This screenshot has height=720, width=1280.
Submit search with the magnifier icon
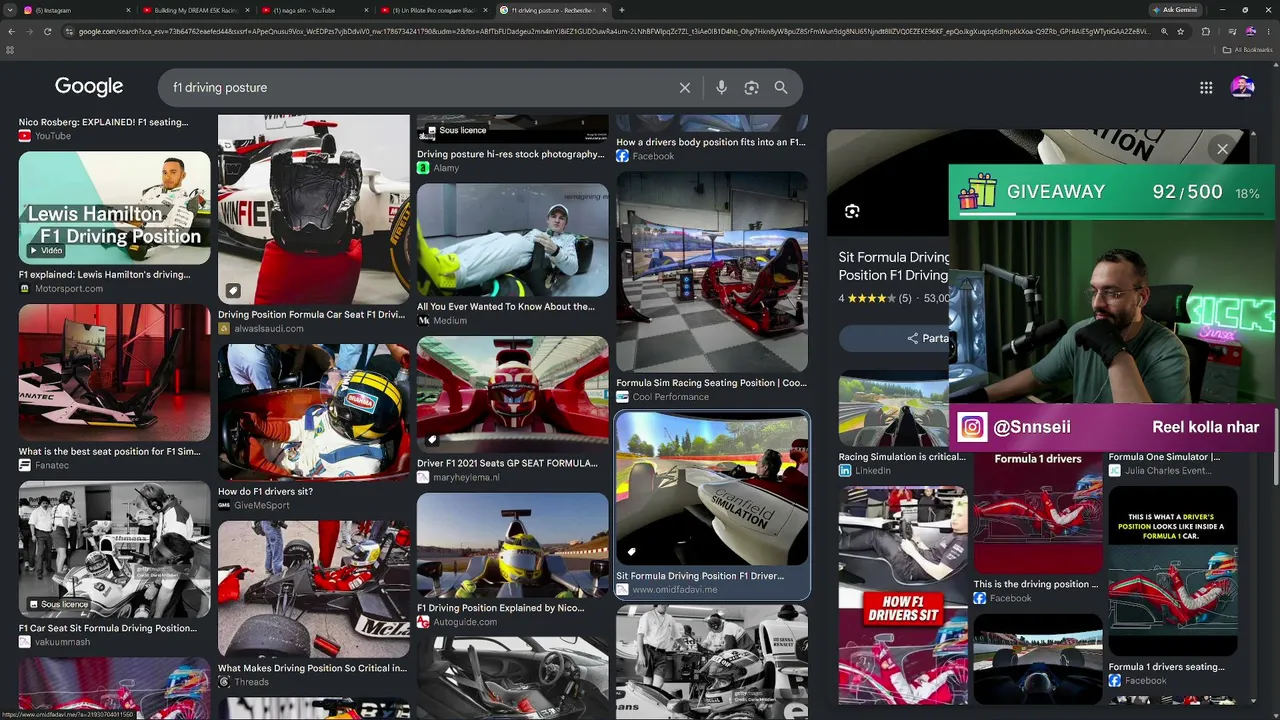pos(781,88)
